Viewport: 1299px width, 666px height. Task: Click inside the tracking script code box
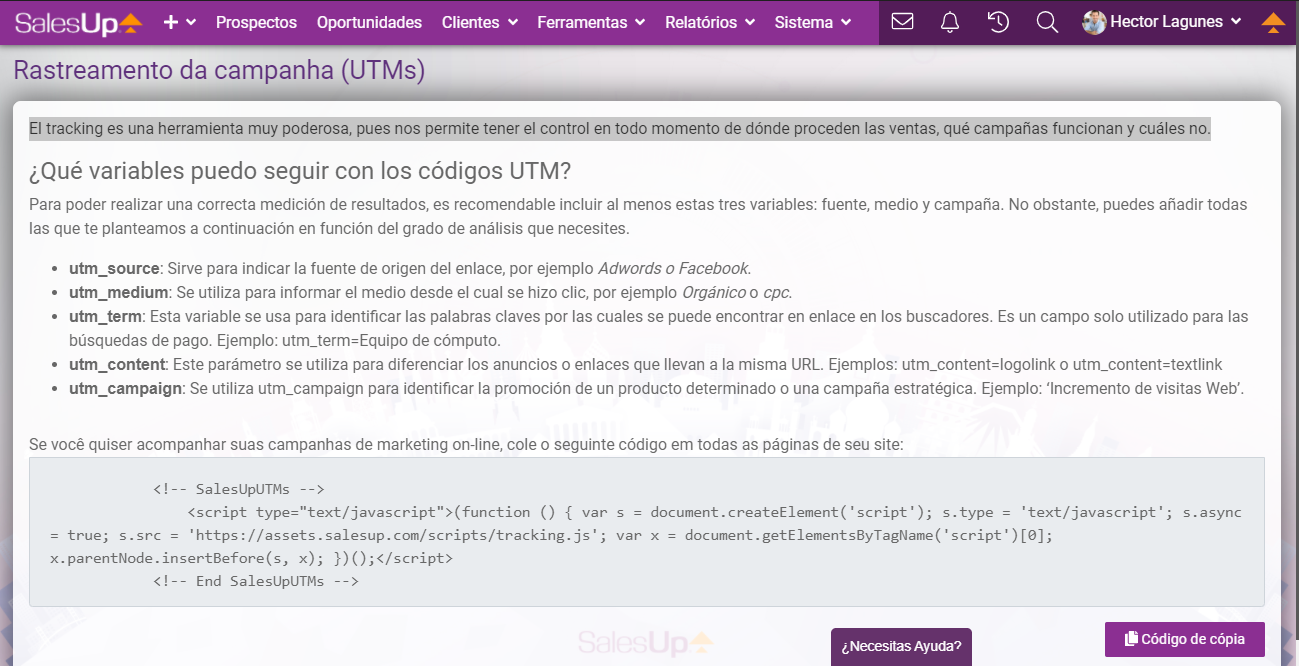[x=647, y=532]
